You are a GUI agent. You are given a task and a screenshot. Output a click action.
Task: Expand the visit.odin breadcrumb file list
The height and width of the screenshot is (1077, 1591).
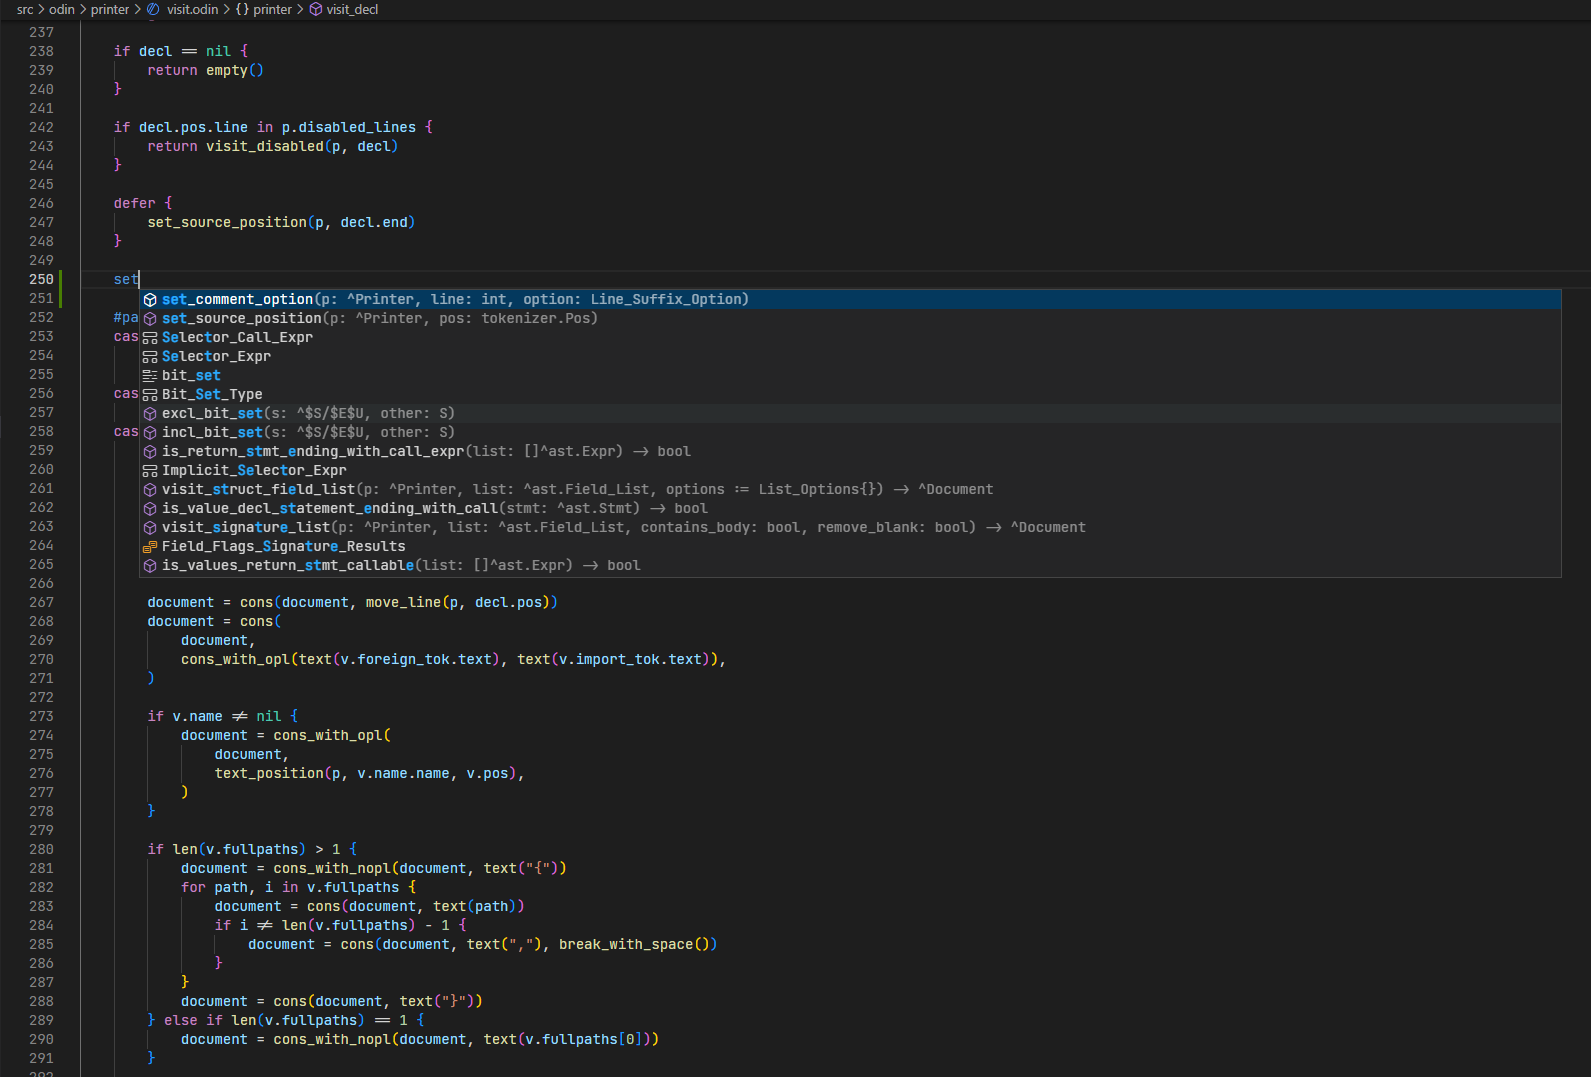192,10
